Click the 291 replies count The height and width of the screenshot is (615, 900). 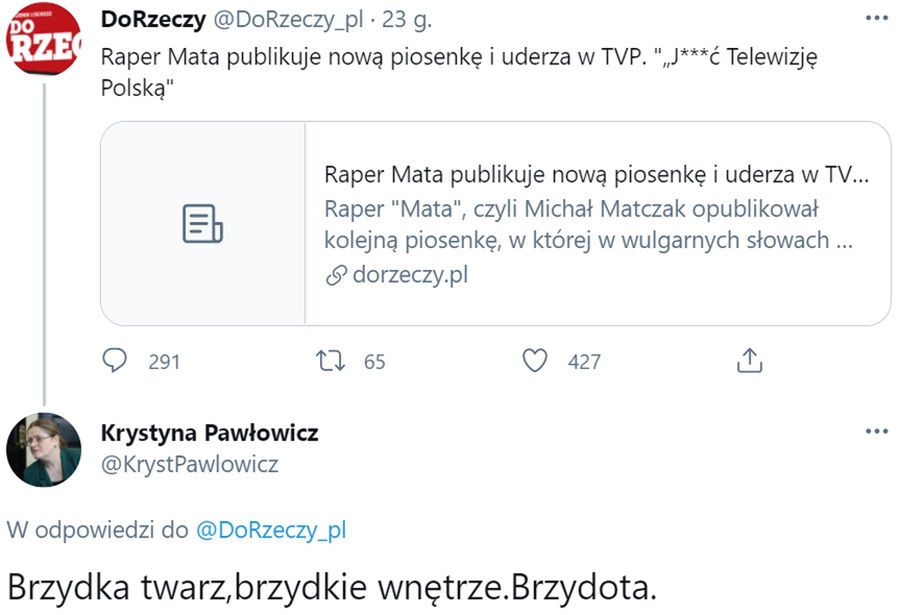click(x=164, y=362)
